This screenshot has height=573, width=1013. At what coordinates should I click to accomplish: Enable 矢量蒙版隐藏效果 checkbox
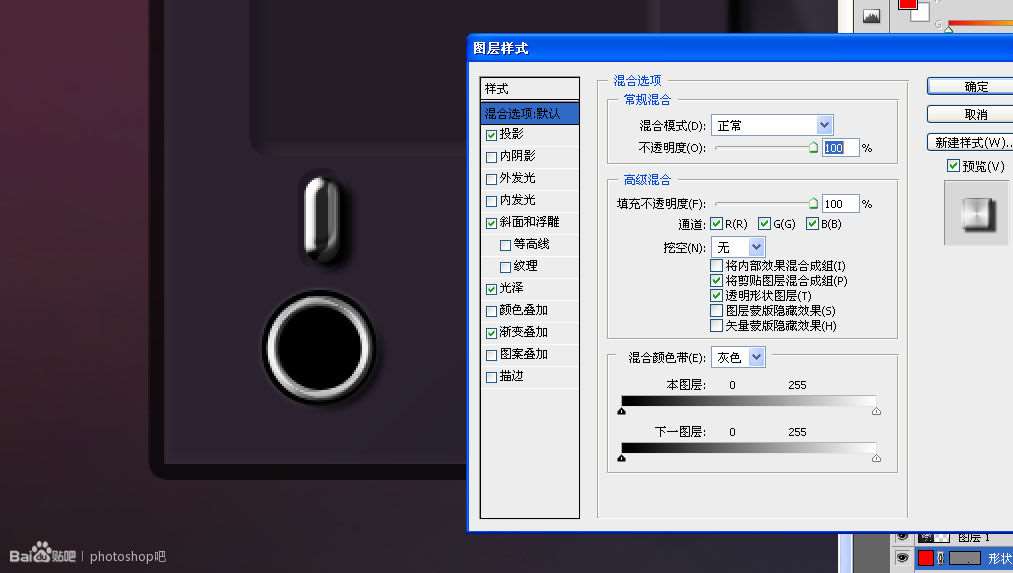716,325
